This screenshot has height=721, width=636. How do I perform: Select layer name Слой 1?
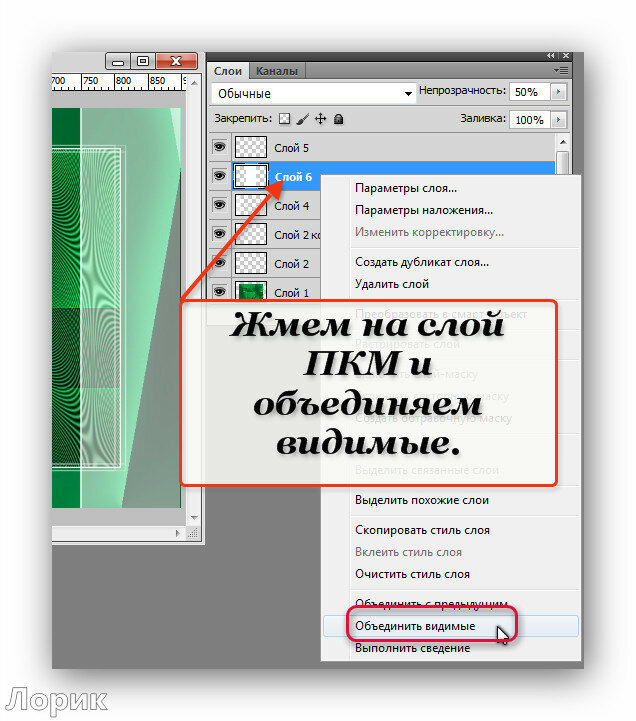point(291,293)
